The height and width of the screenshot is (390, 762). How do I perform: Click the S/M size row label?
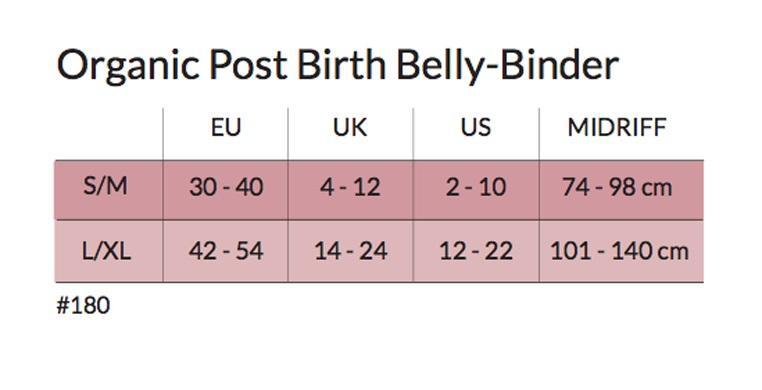(x=105, y=186)
